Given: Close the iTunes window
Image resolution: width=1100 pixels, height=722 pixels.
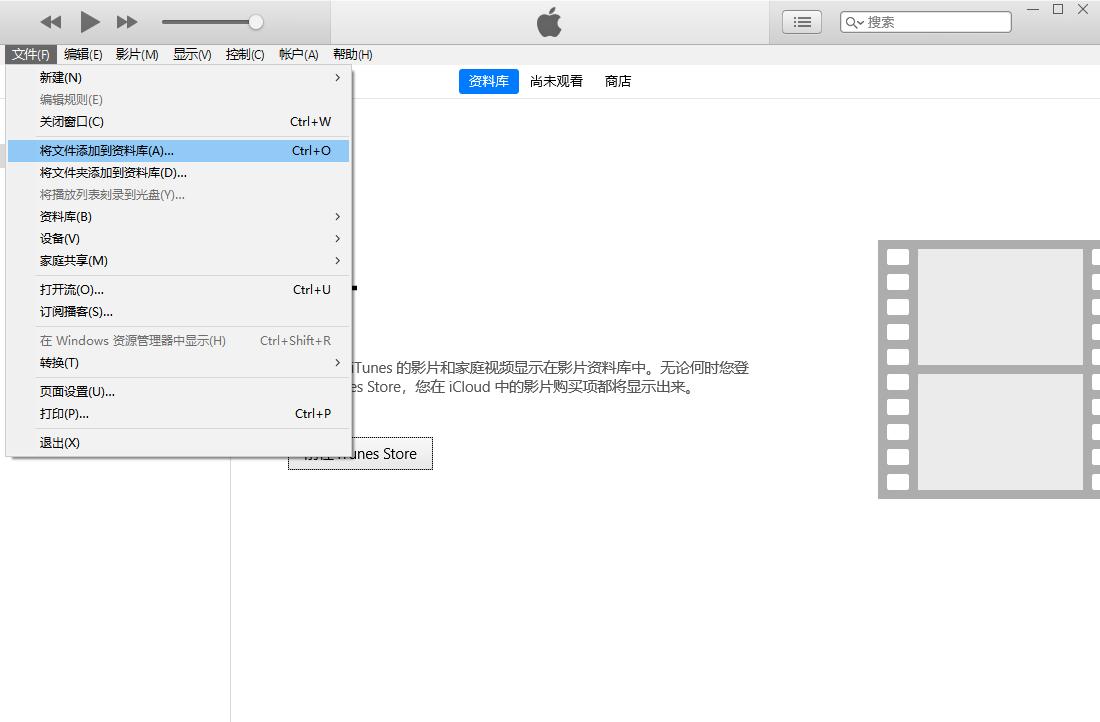Looking at the screenshot, I should pyautogui.click(x=1083, y=9).
